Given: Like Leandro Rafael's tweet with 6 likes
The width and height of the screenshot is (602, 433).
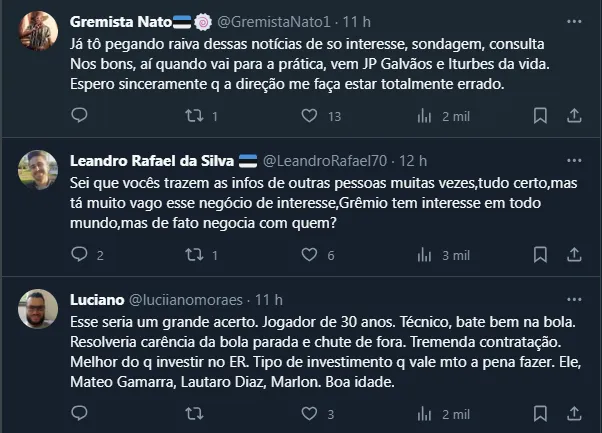Looking at the screenshot, I should 309,255.
